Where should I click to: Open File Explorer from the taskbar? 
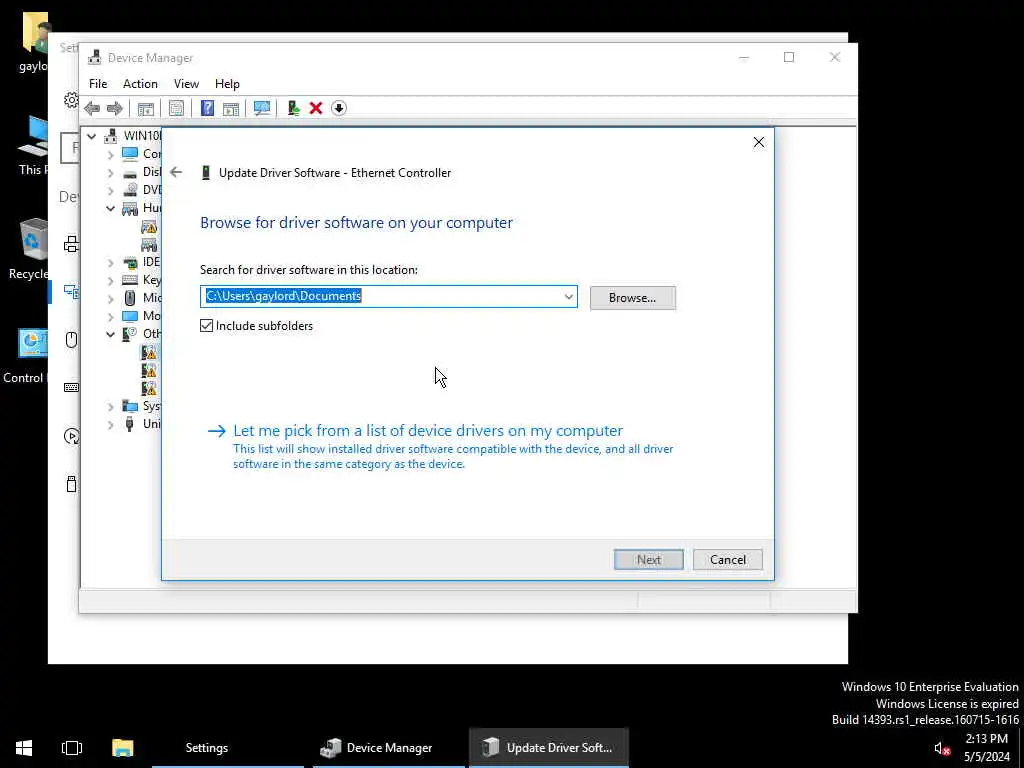(123, 748)
